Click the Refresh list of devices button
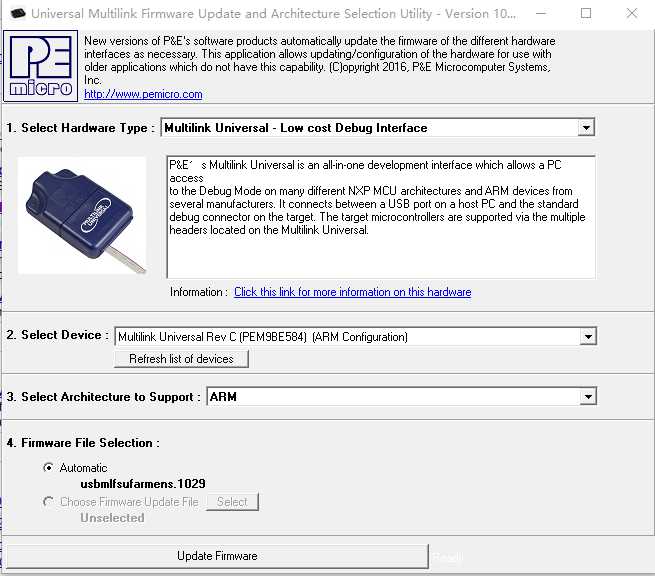The image size is (655, 576). point(181,359)
